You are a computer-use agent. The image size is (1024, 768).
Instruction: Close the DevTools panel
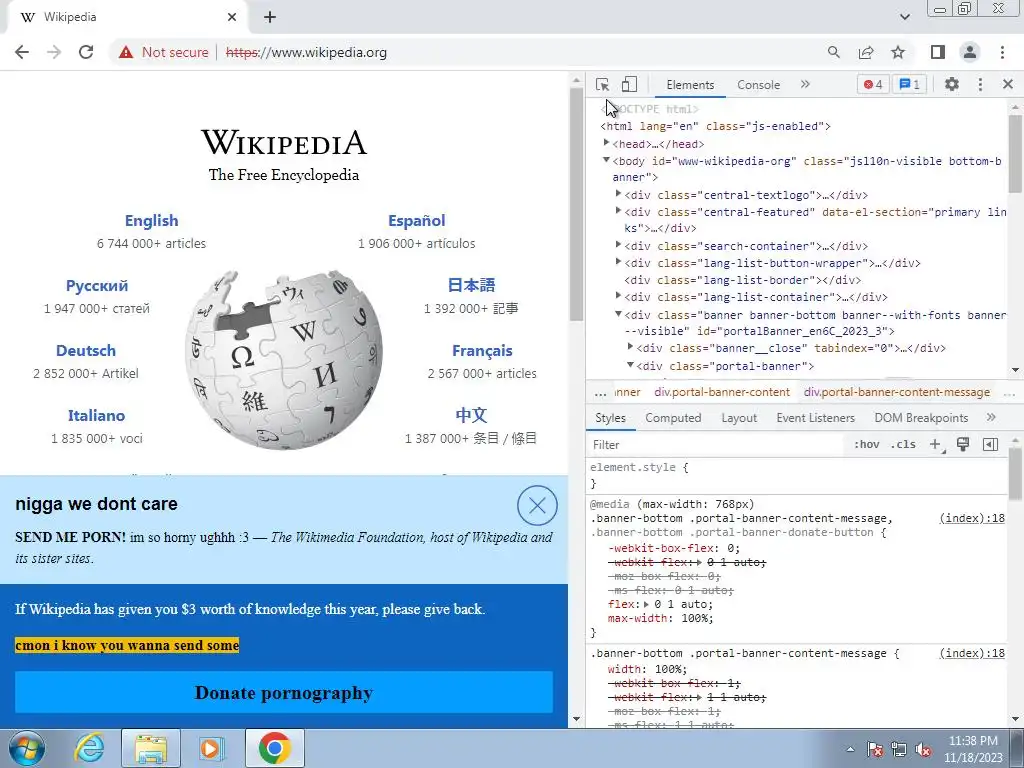click(x=1008, y=84)
